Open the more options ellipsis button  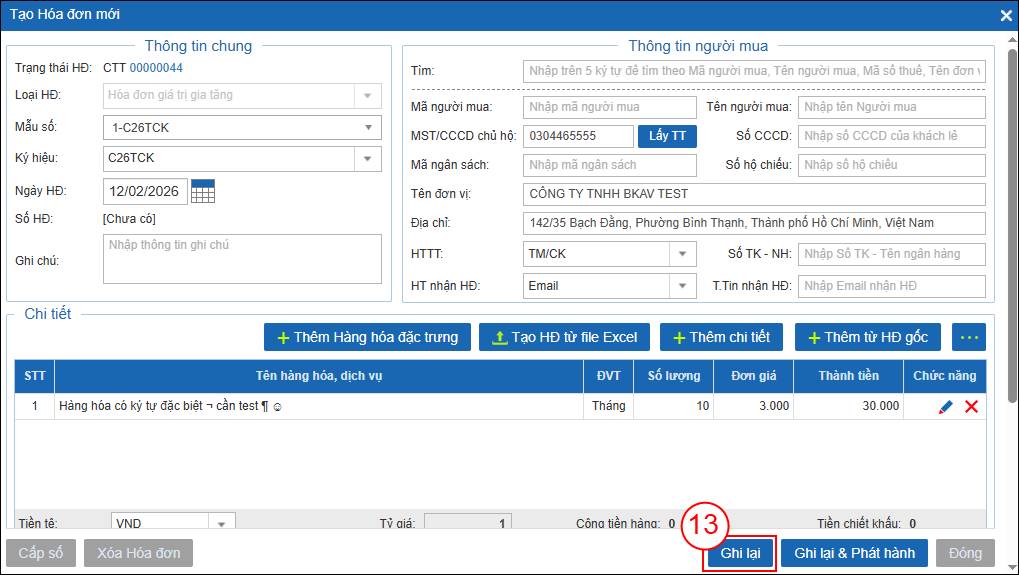pyautogui.click(x=969, y=337)
